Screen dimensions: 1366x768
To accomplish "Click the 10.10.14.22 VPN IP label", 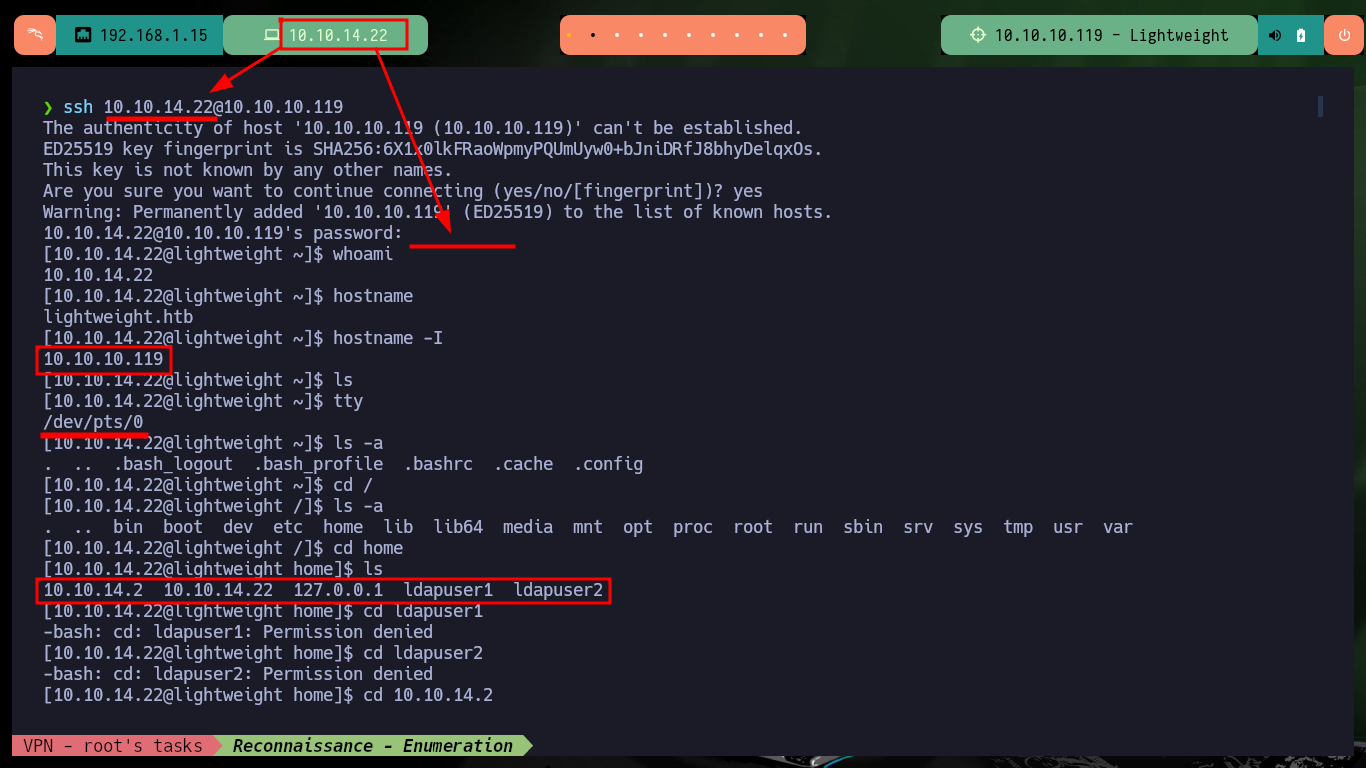I will 338,35.
